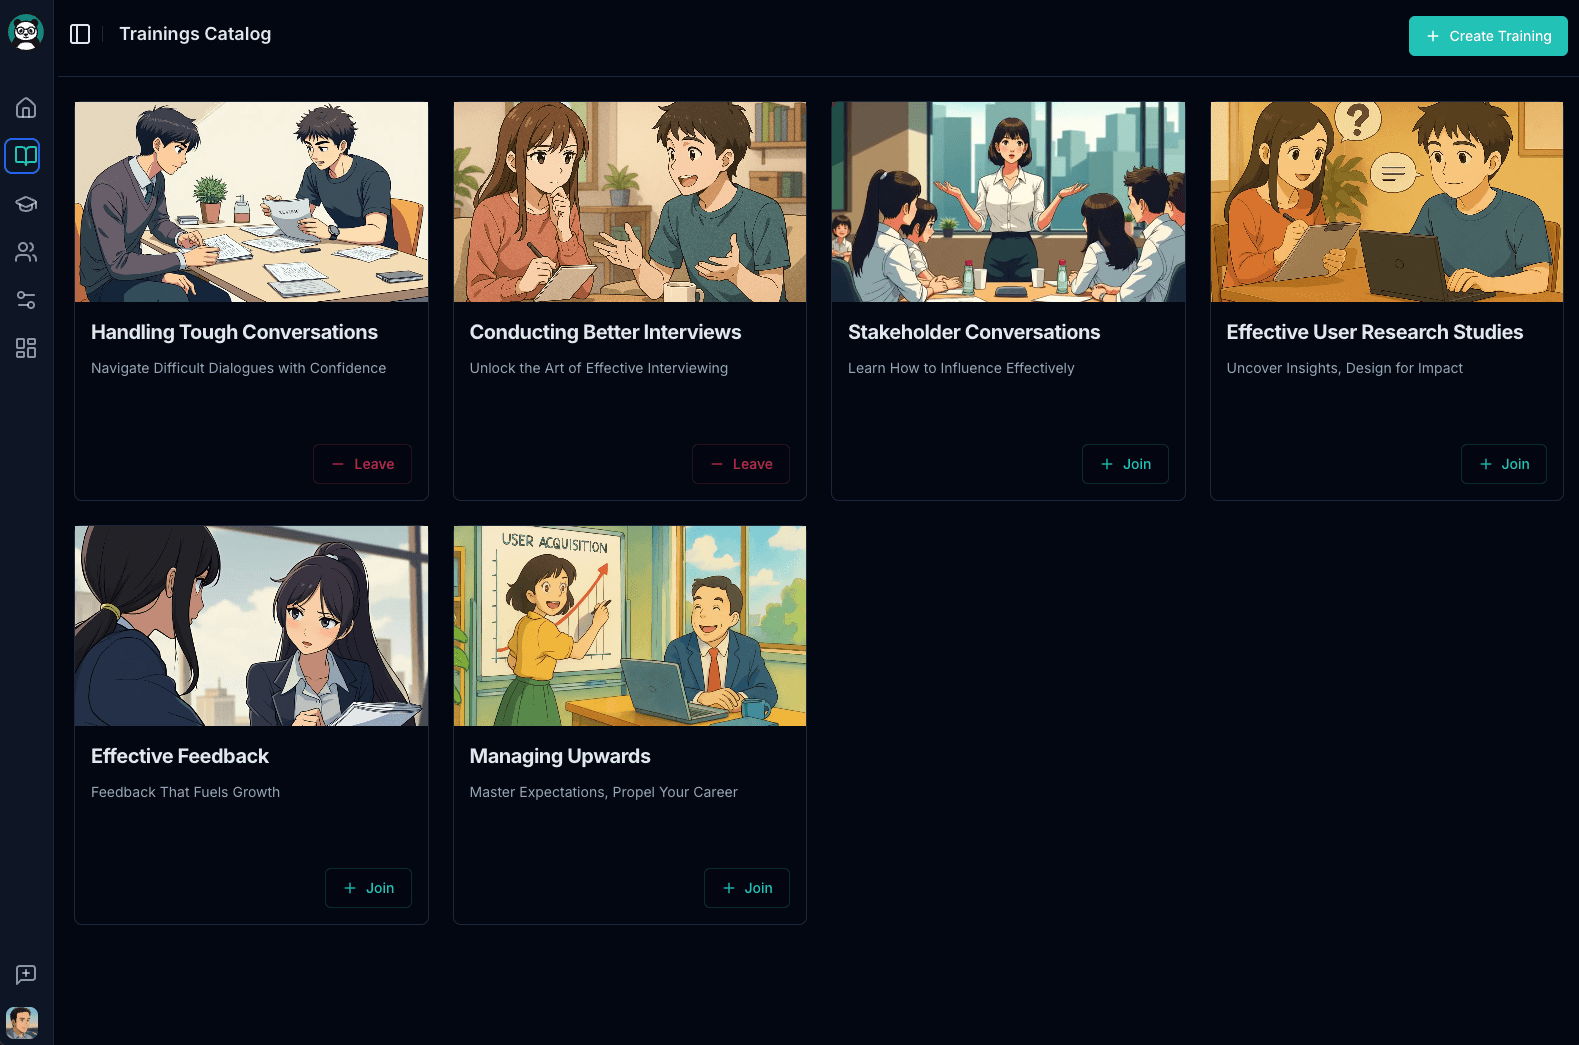Image resolution: width=1579 pixels, height=1045 pixels.
Task: Open the Effective Feedback cover image
Action: coord(251,626)
